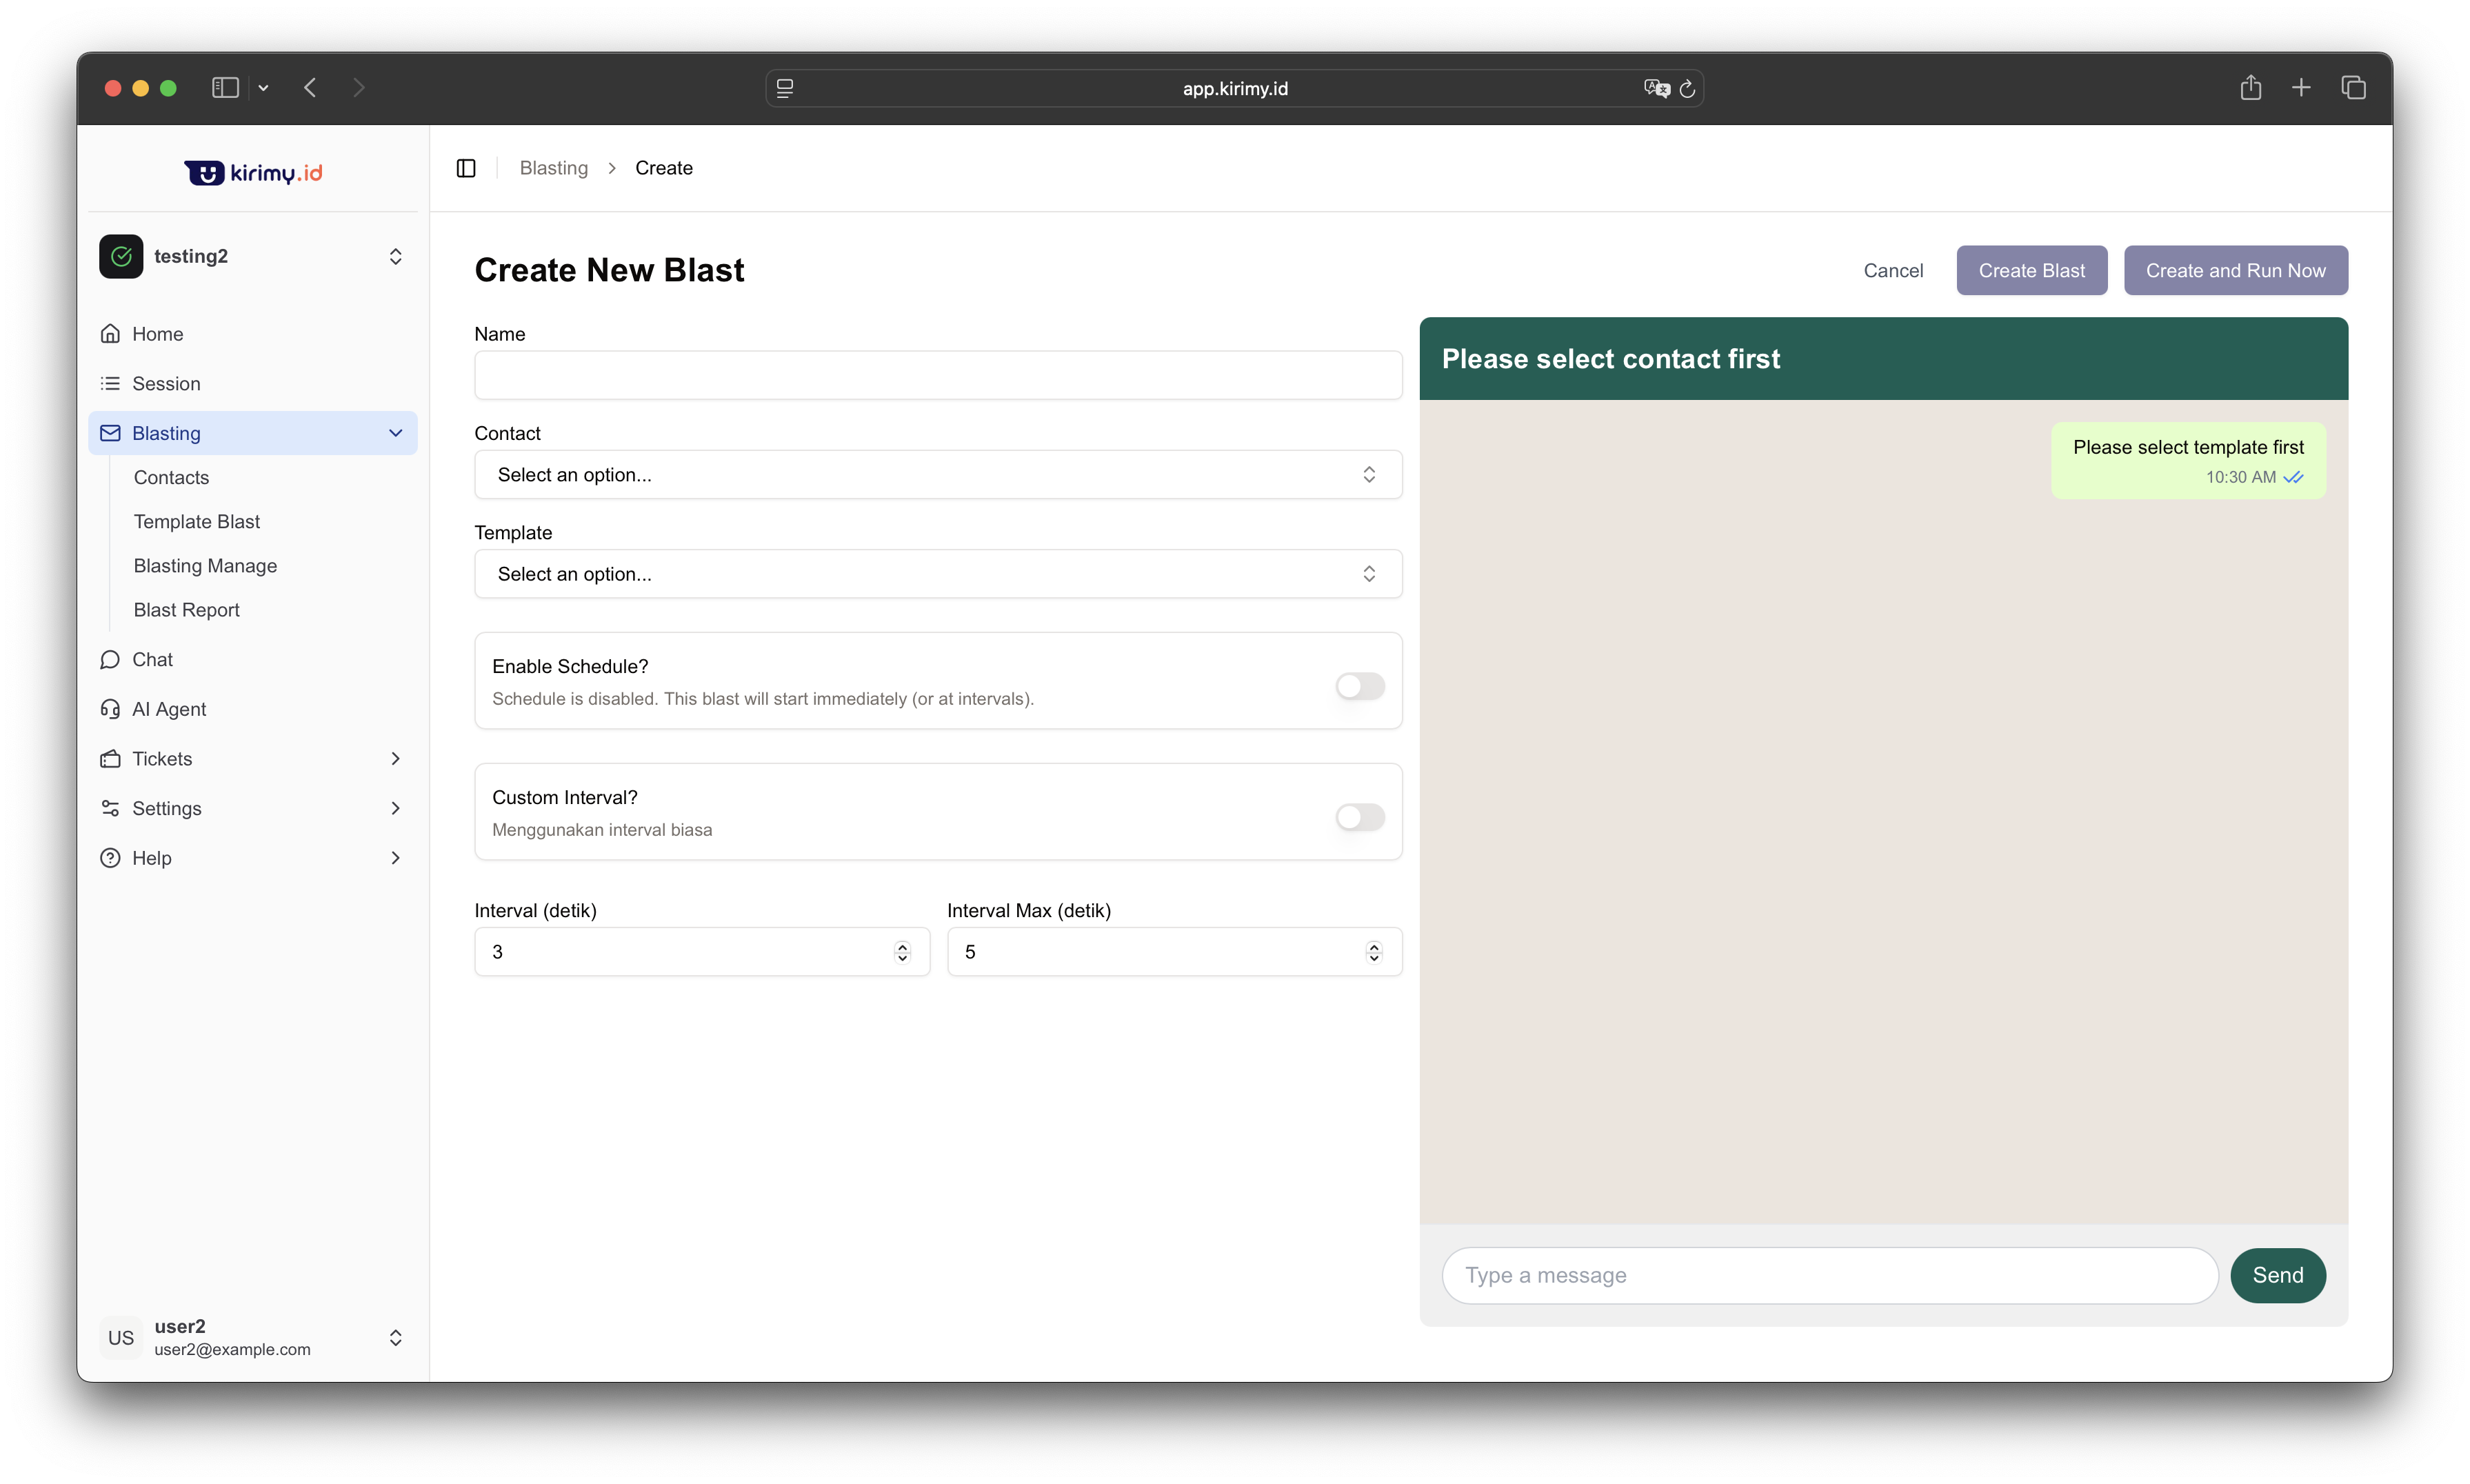Open AI Agent headset icon
Viewport: 2470px width, 1484px height.
(x=110, y=709)
